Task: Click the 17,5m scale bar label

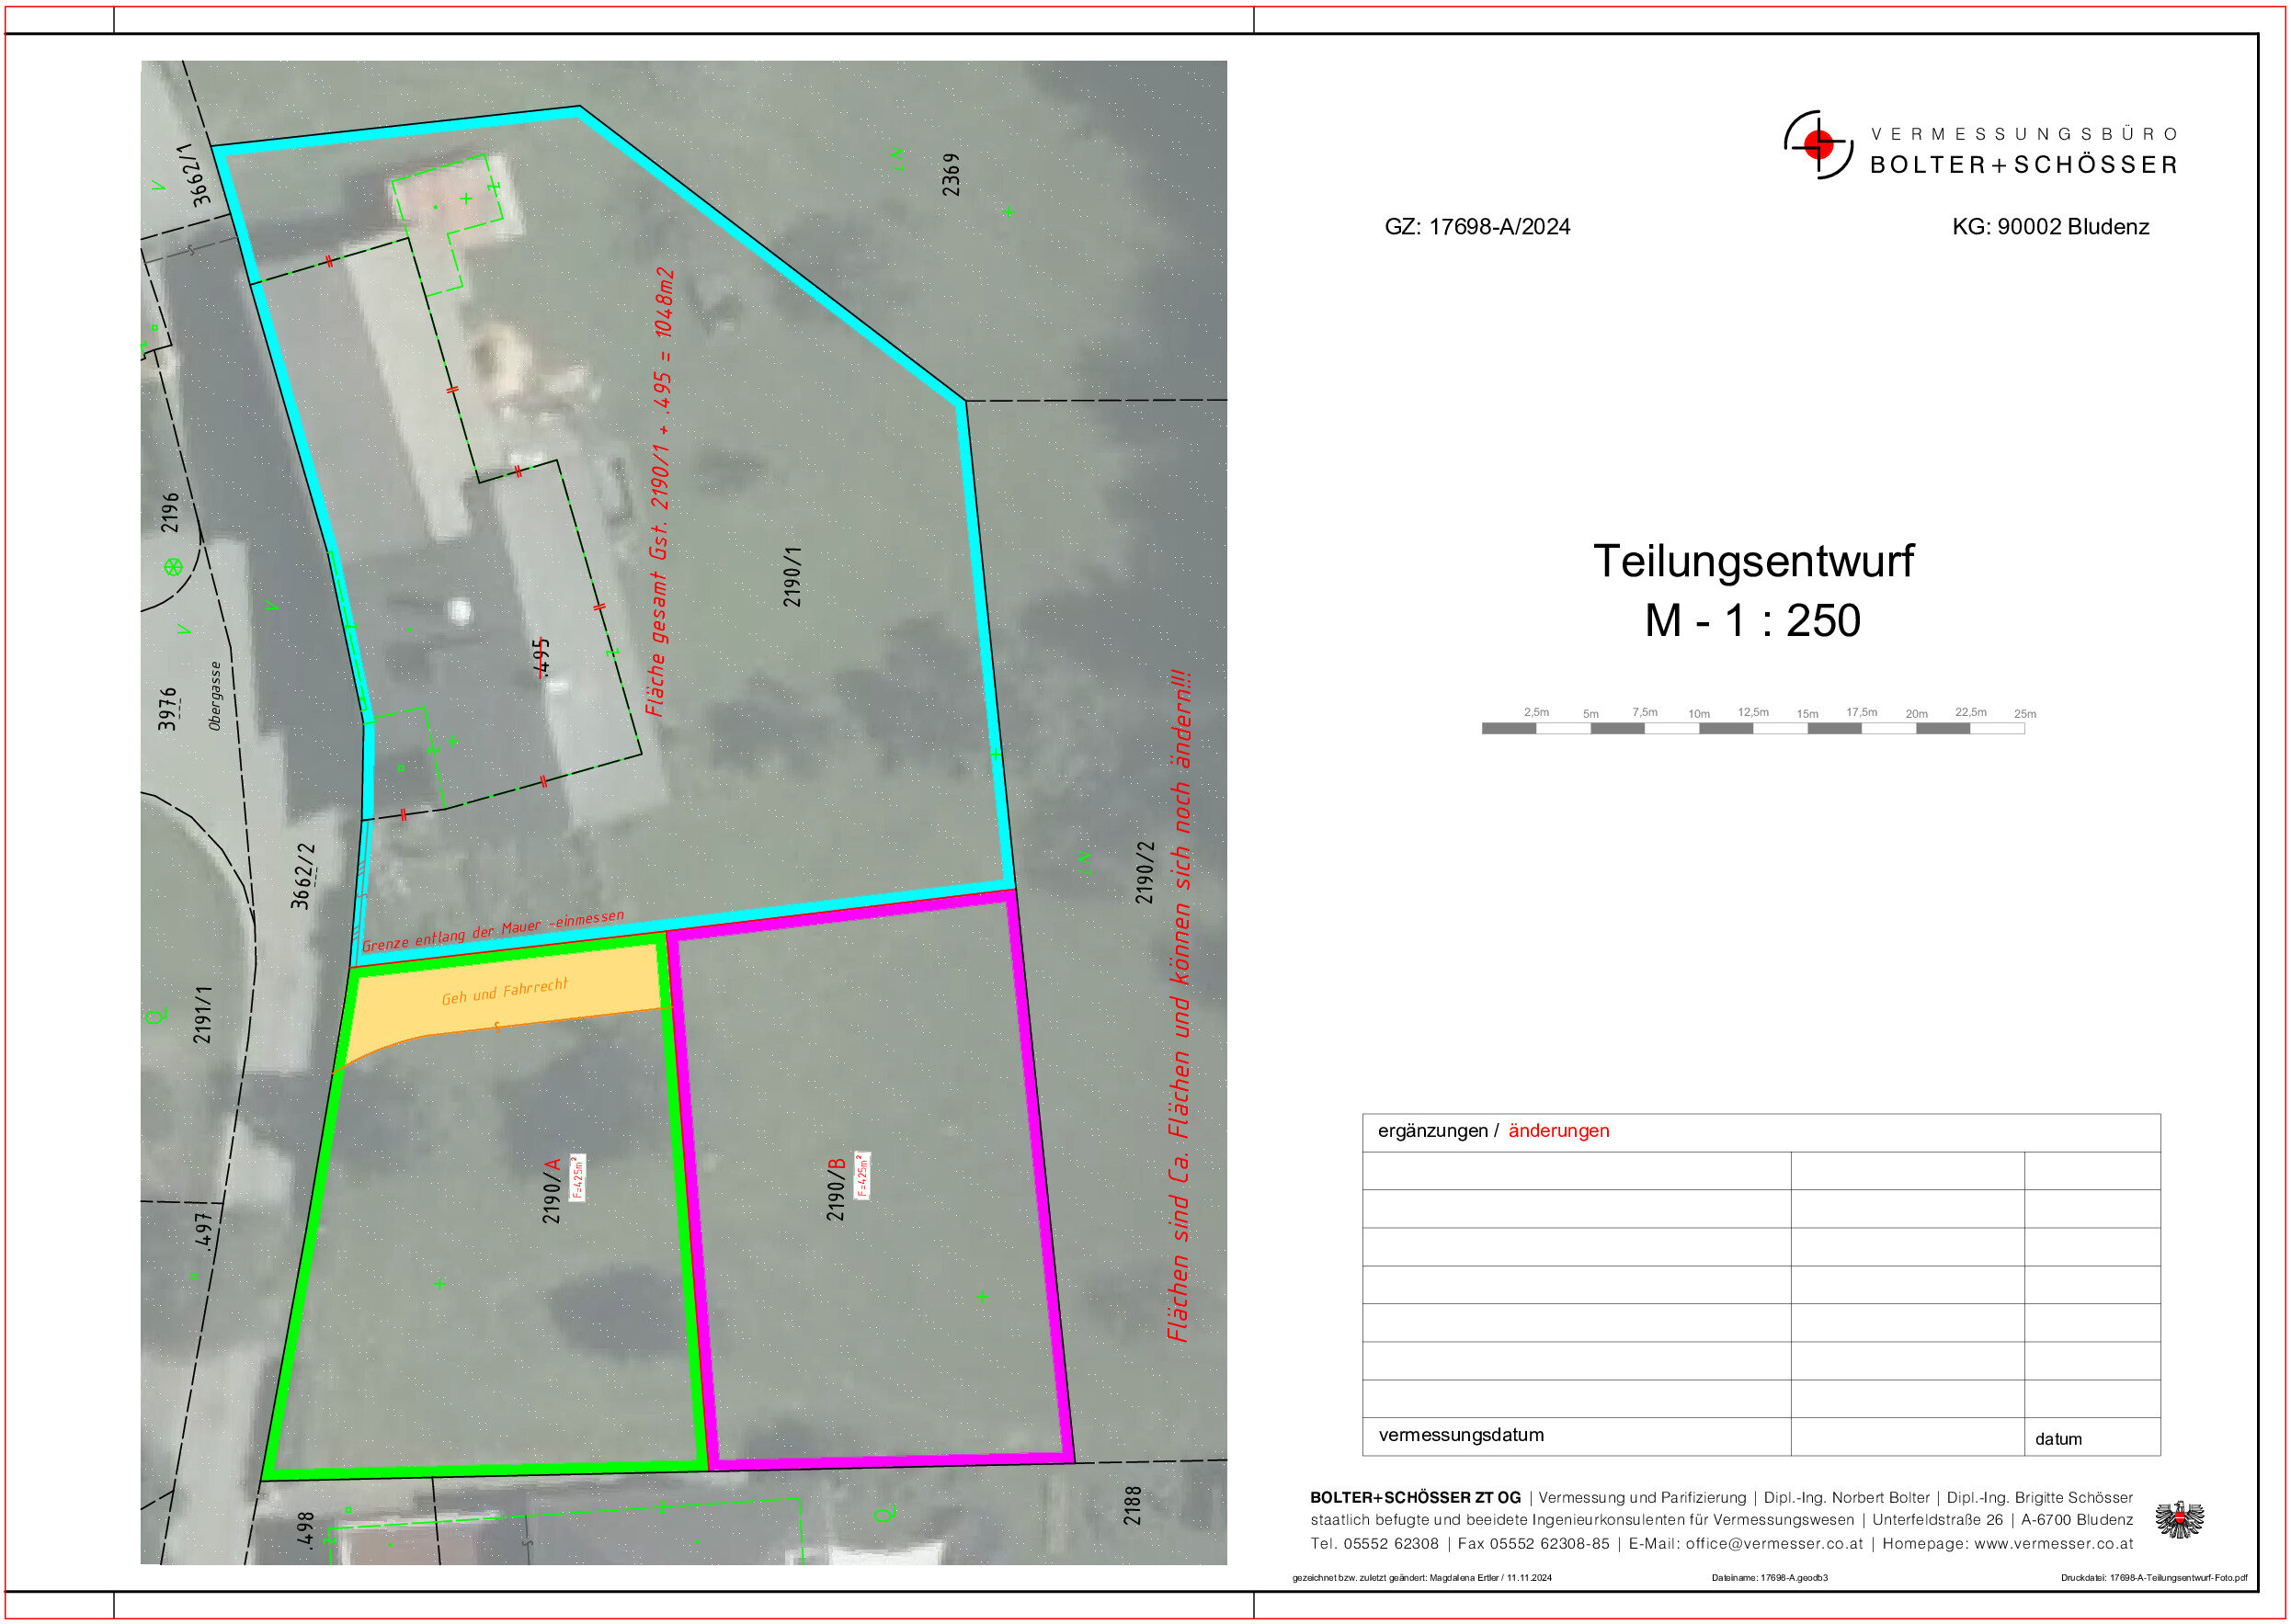Action: click(x=1862, y=712)
